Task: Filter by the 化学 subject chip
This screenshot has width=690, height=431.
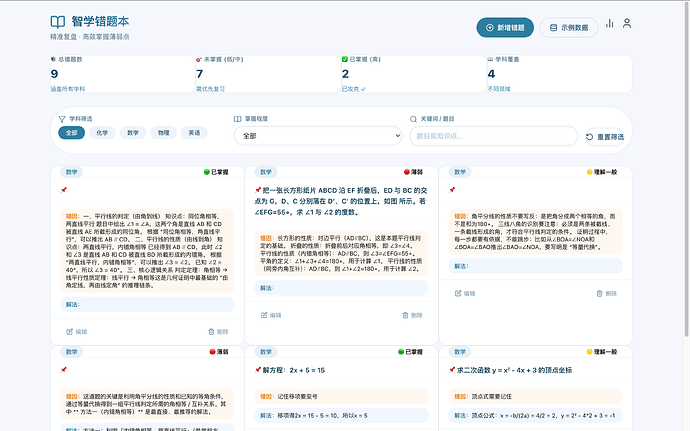Action: [103, 132]
